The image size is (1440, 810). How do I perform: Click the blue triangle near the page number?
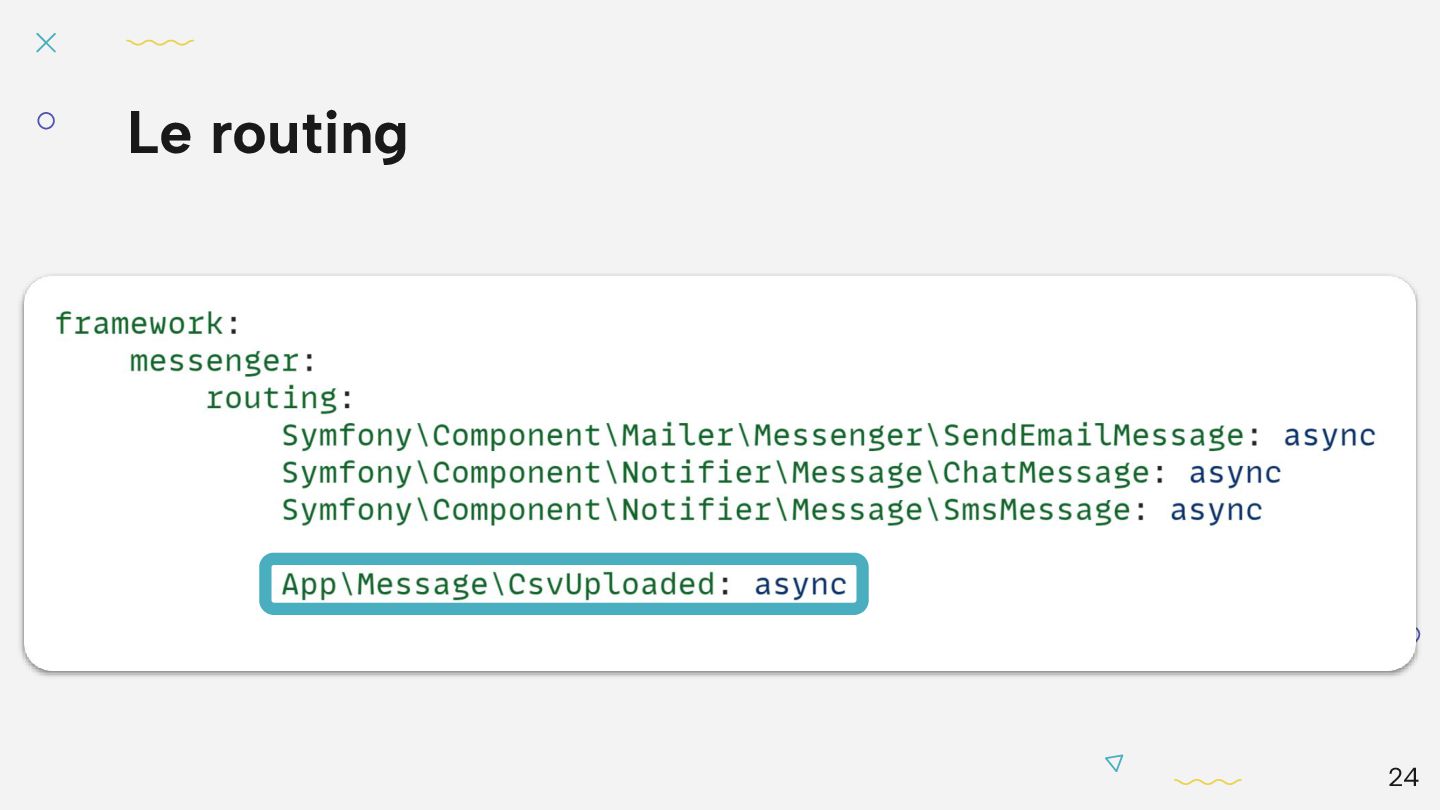pos(1114,763)
